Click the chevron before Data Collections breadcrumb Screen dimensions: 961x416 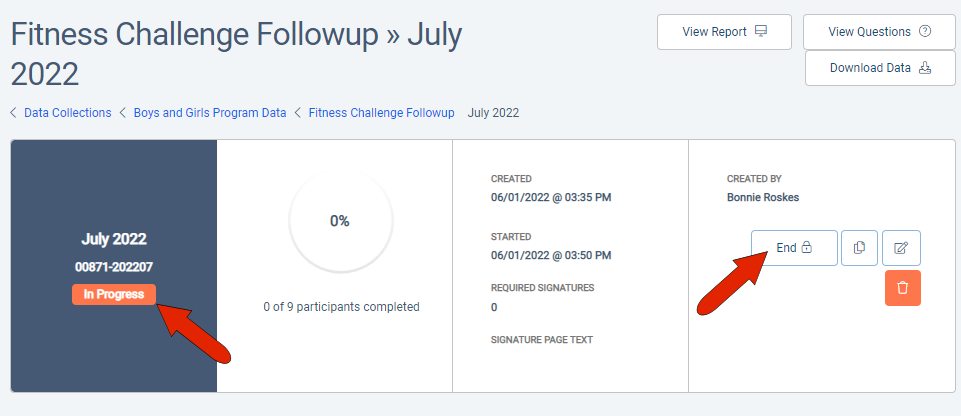pyautogui.click(x=14, y=113)
